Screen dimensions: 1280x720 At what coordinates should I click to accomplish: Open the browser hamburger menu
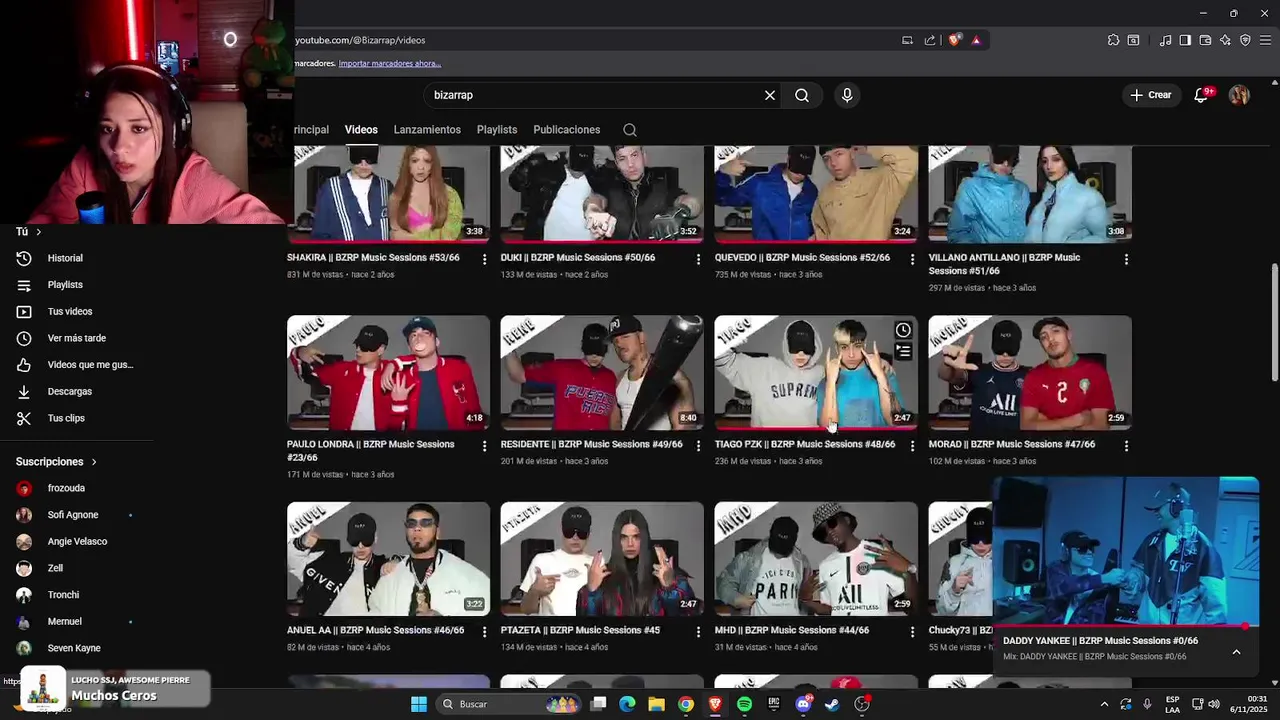pyautogui.click(x=1265, y=40)
